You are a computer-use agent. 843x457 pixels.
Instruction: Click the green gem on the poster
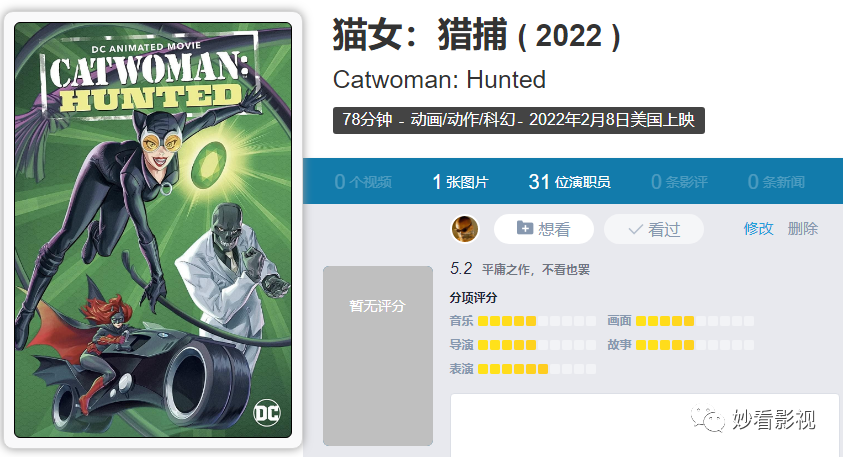[208, 166]
